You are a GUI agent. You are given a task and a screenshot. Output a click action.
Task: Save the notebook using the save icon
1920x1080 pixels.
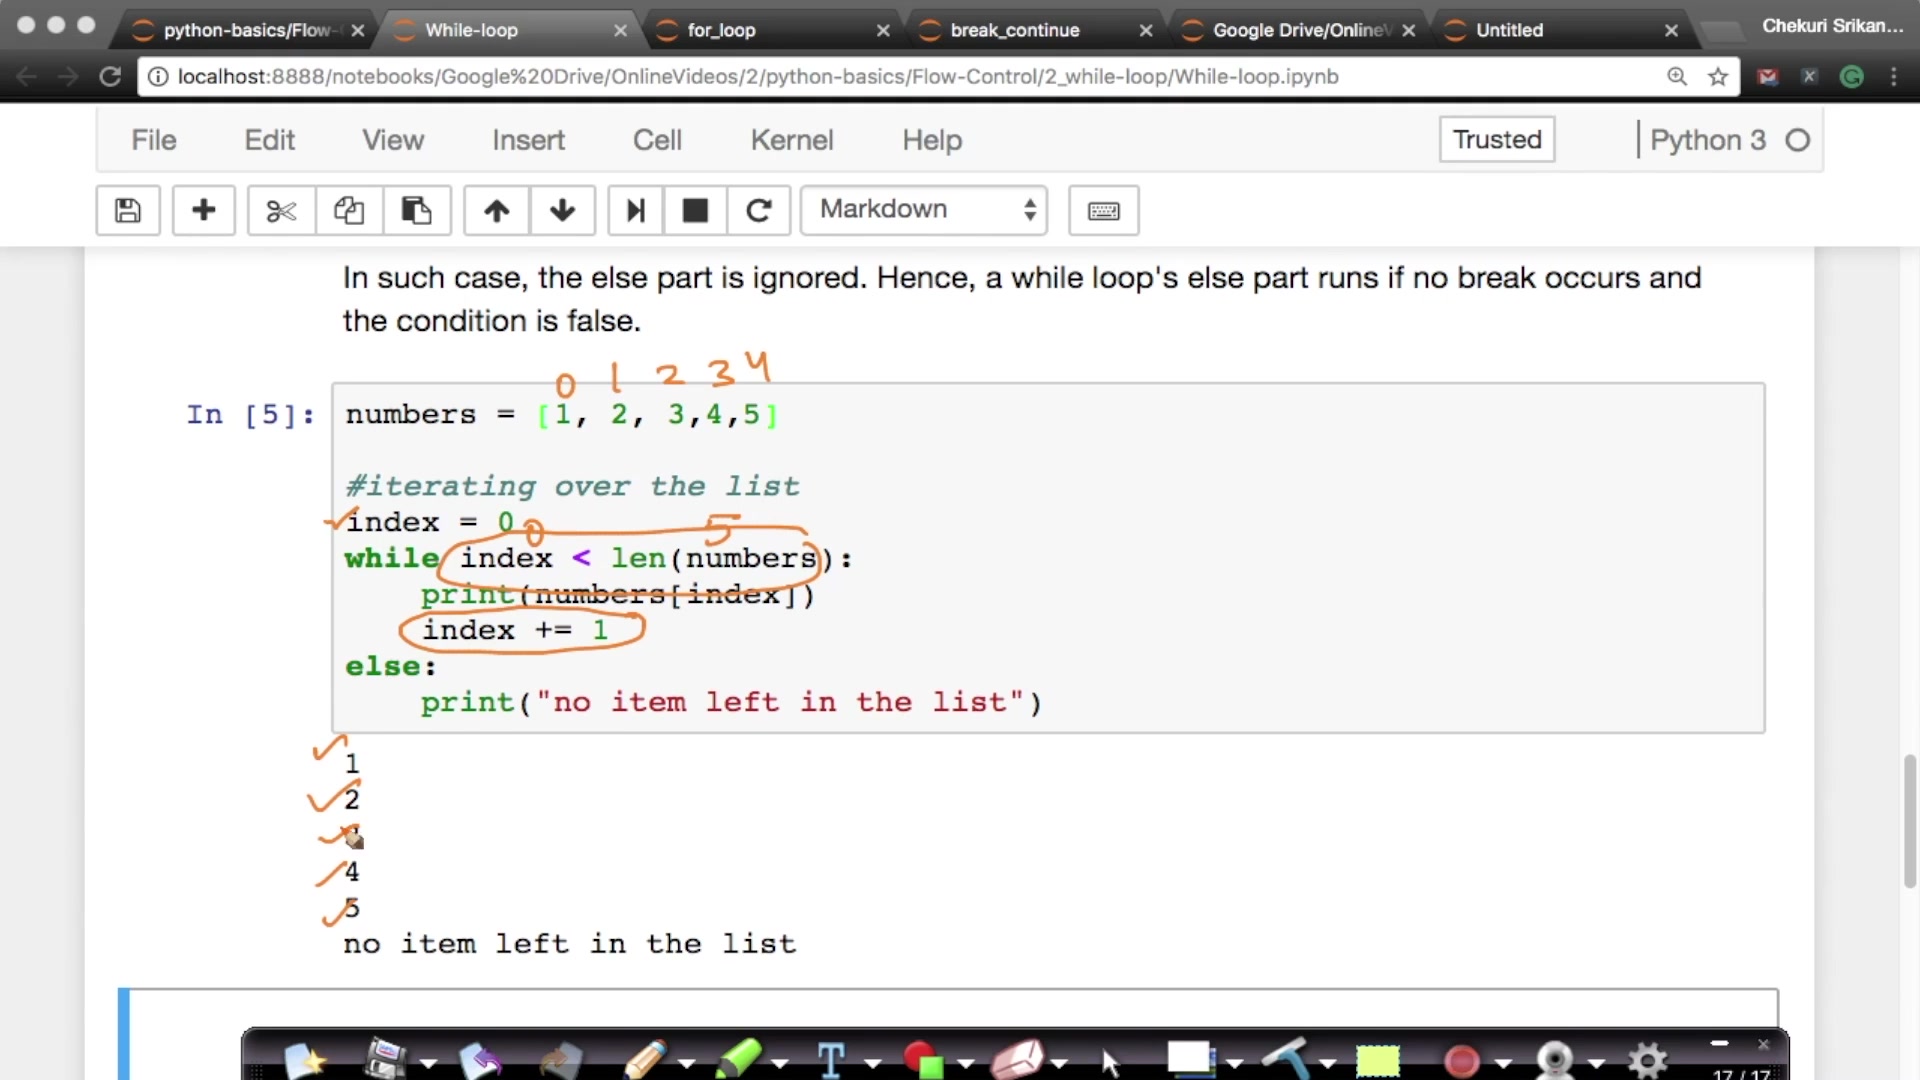click(x=127, y=210)
